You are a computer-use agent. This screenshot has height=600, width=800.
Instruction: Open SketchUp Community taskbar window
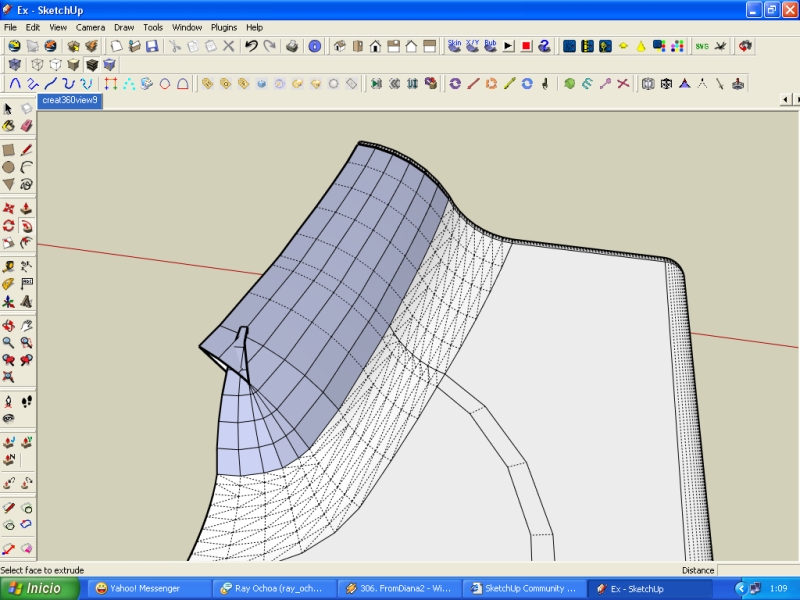point(522,589)
